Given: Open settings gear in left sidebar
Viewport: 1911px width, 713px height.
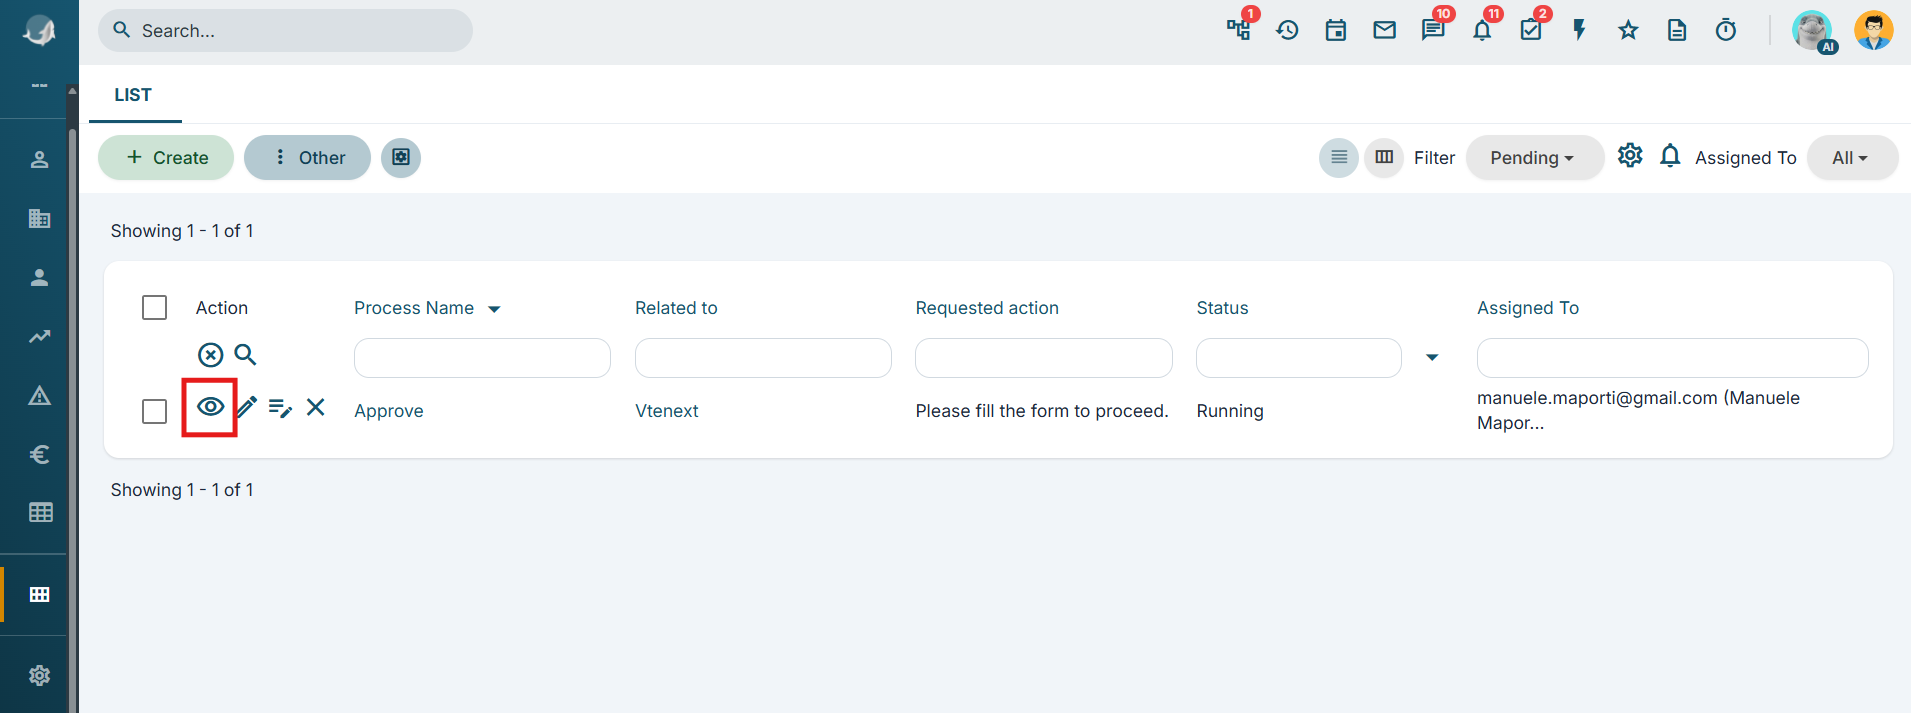Looking at the screenshot, I should (40, 675).
